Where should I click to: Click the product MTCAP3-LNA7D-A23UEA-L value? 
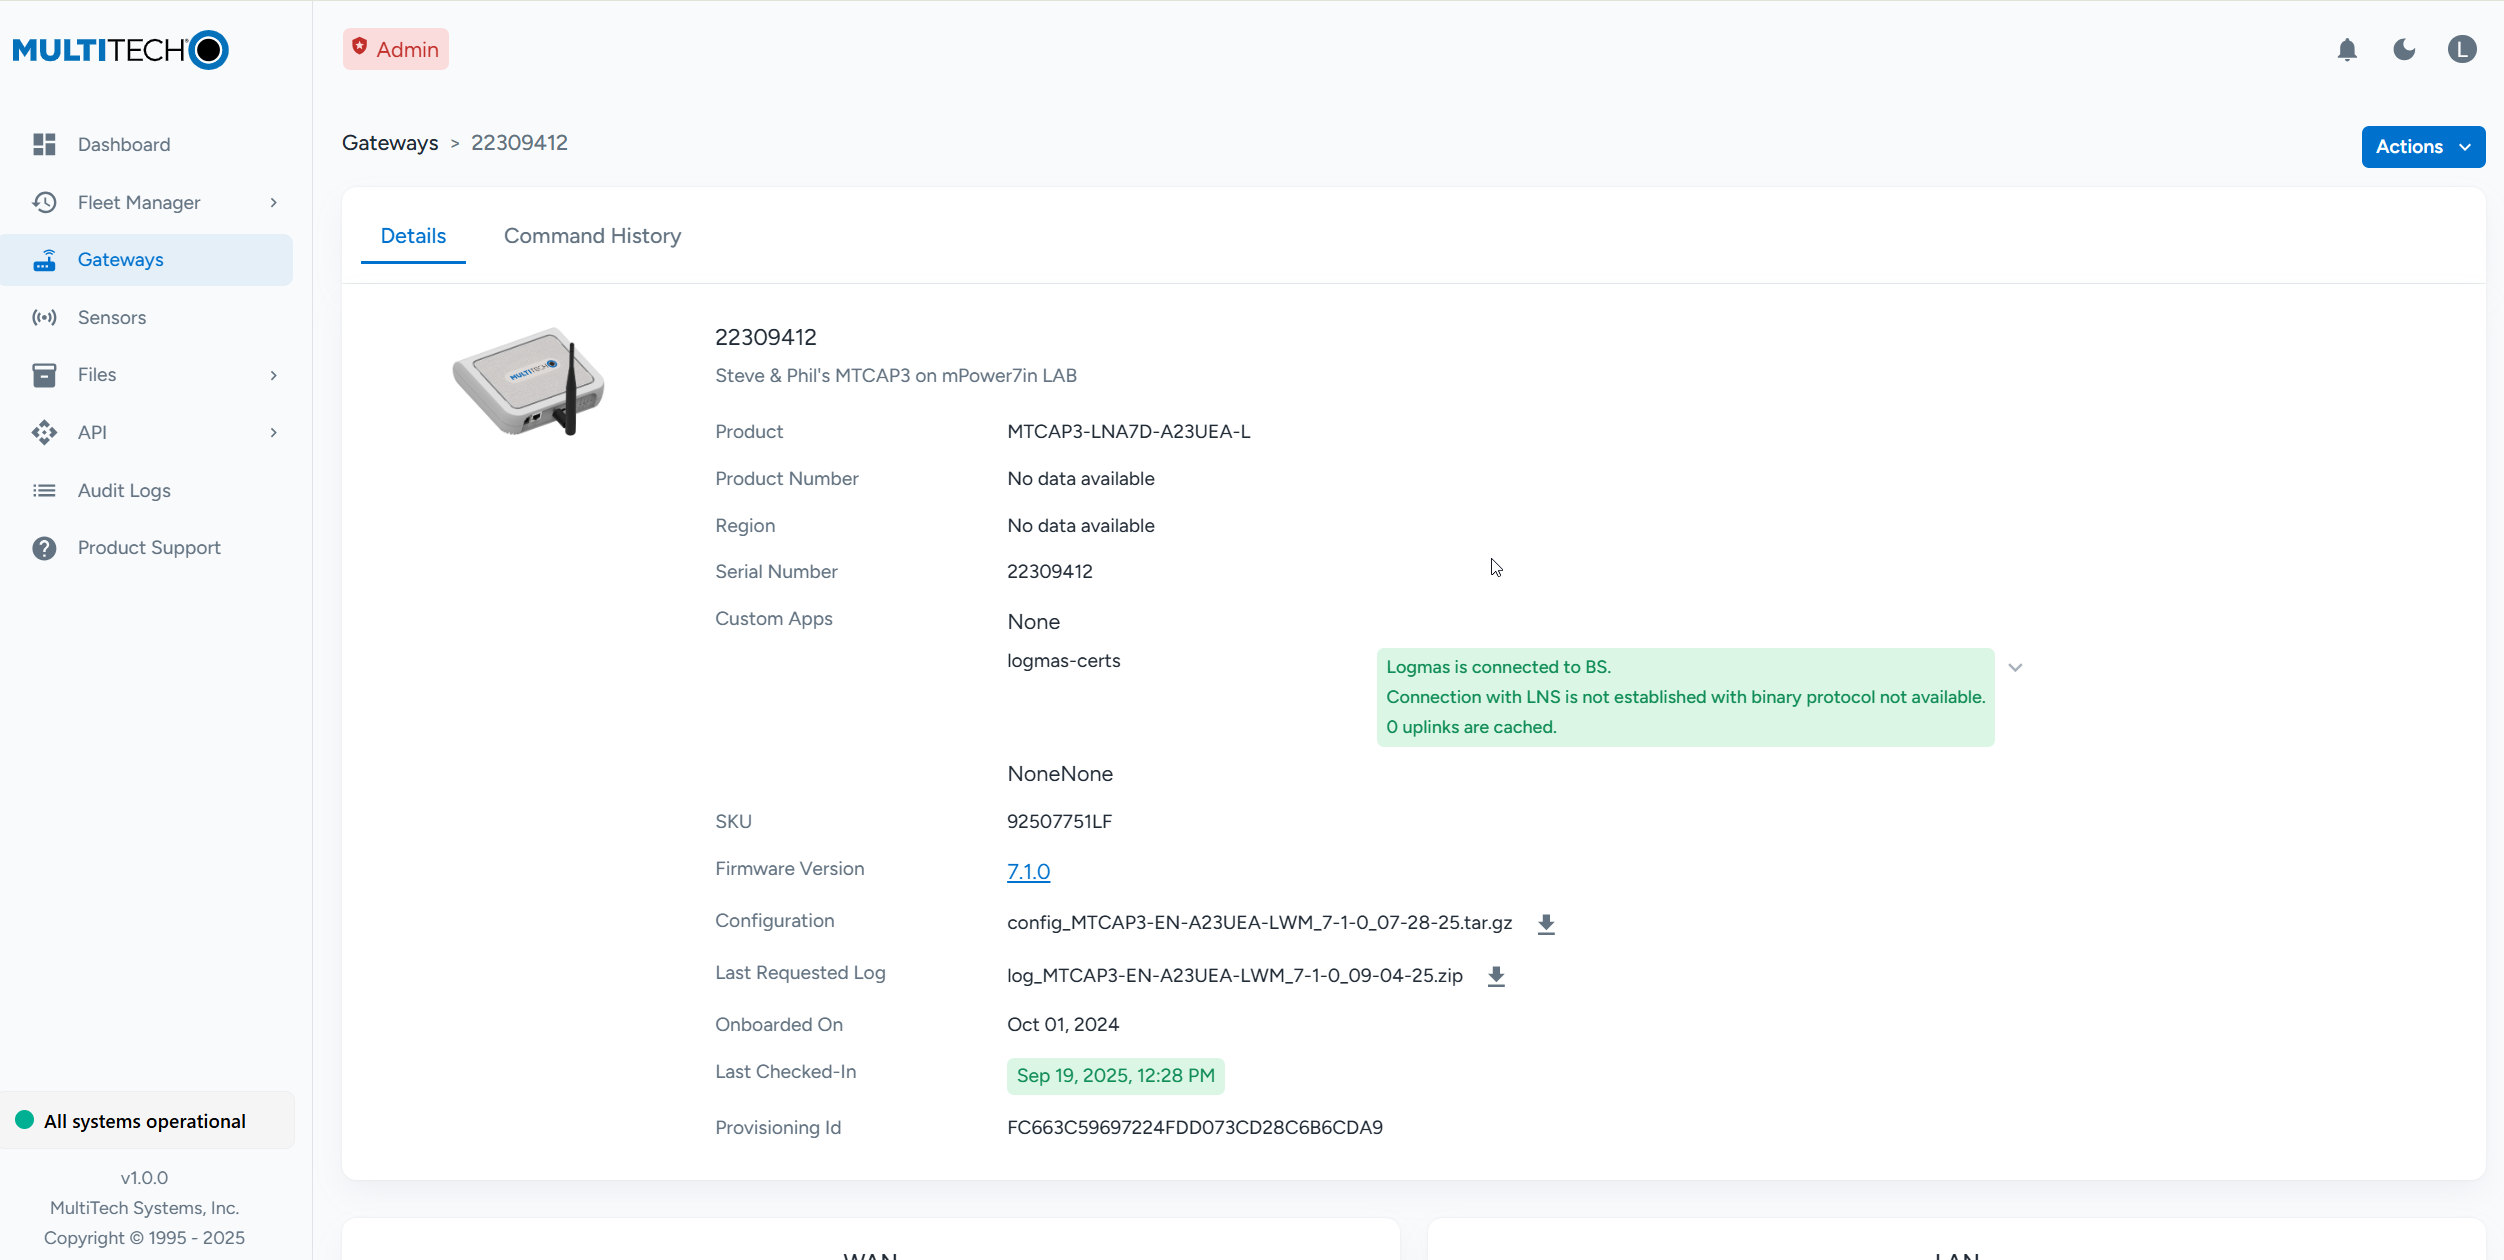[1128, 432]
